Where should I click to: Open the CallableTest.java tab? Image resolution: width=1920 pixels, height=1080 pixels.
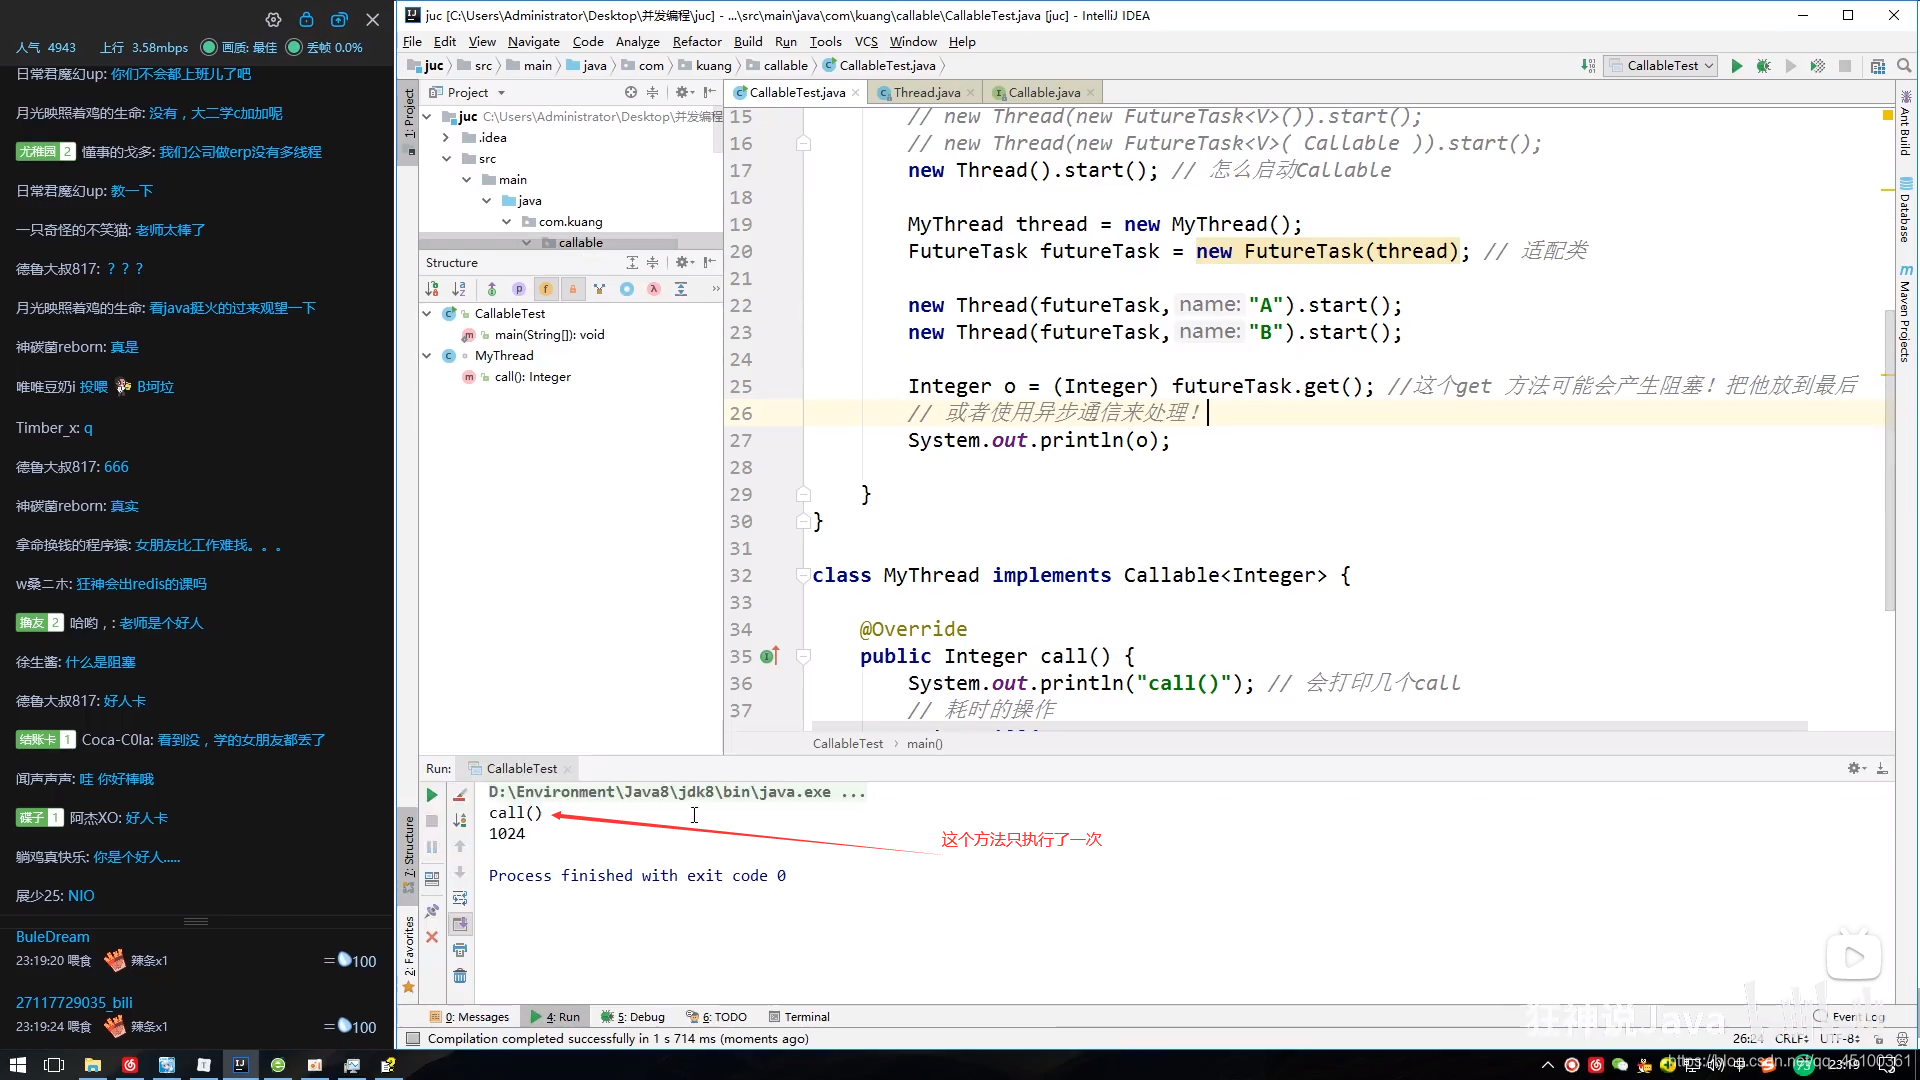point(791,91)
